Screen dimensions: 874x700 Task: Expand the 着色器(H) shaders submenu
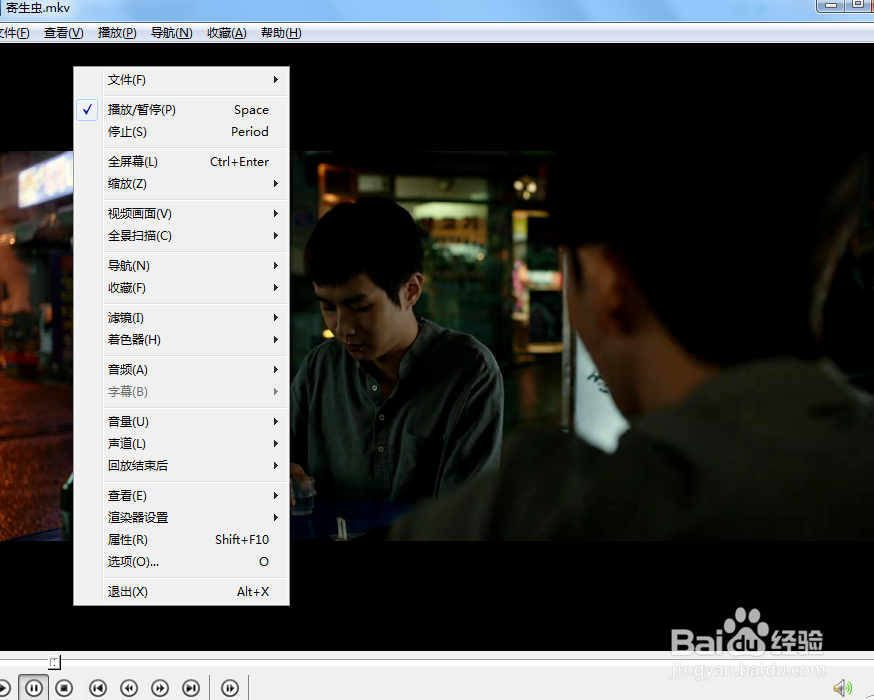click(181, 340)
